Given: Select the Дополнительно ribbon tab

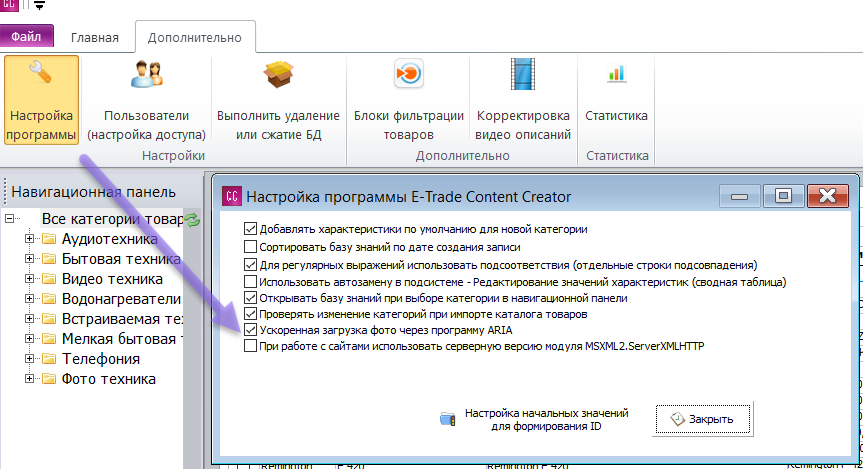Looking at the screenshot, I should (195, 37).
